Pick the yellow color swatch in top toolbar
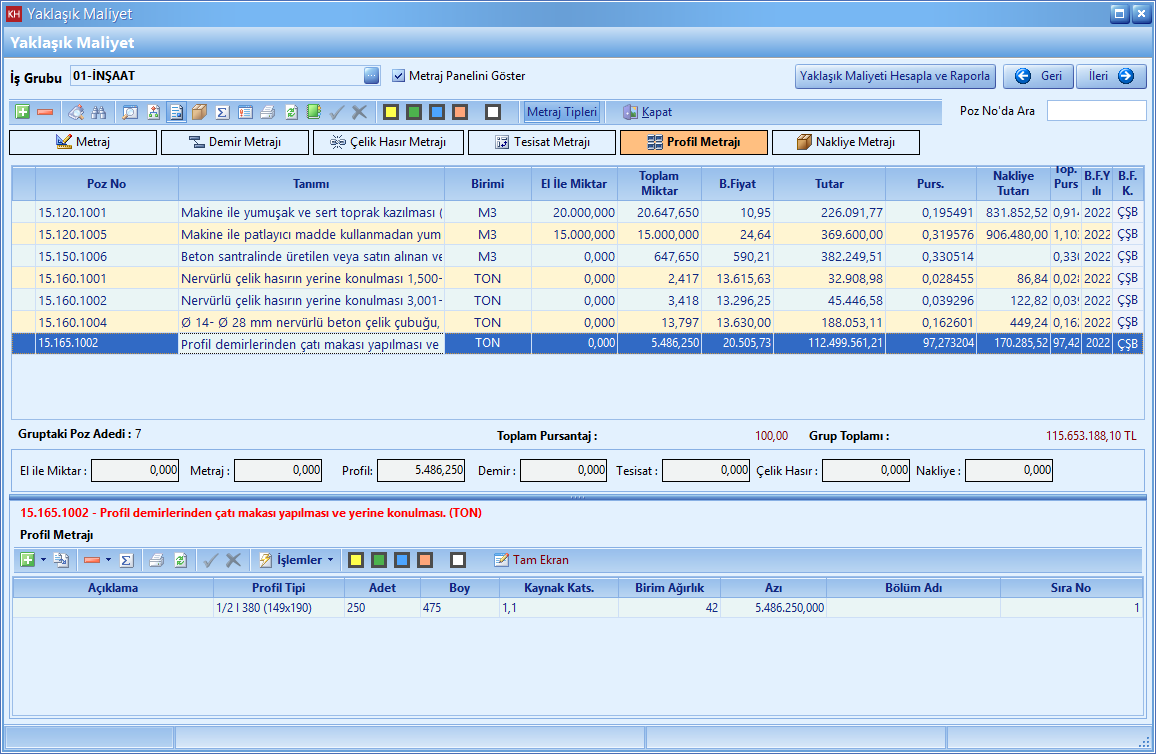Viewport: 1156px width, 754px height. tap(391, 112)
